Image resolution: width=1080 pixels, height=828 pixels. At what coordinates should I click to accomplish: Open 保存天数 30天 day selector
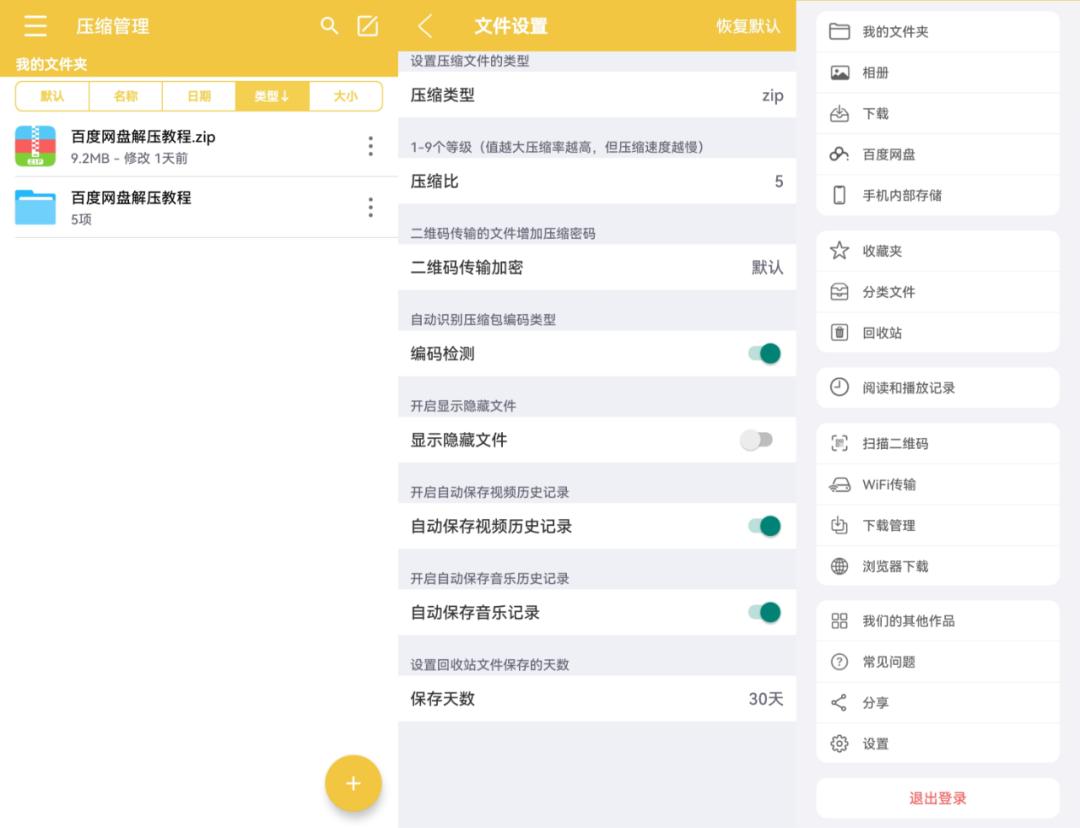click(597, 699)
